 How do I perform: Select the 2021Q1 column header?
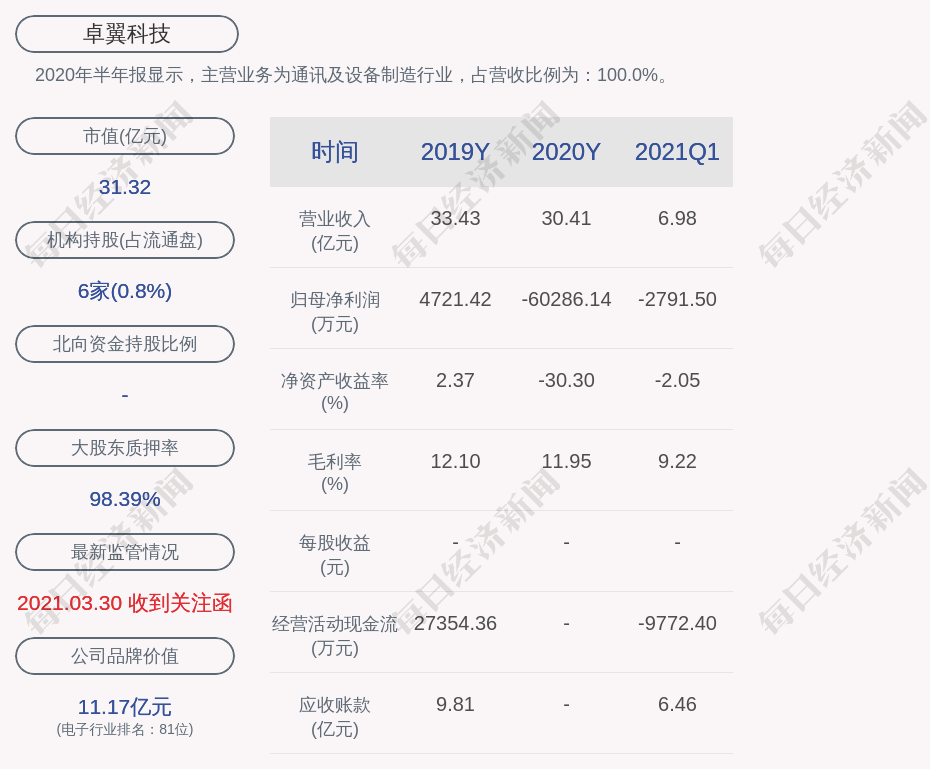coord(677,152)
